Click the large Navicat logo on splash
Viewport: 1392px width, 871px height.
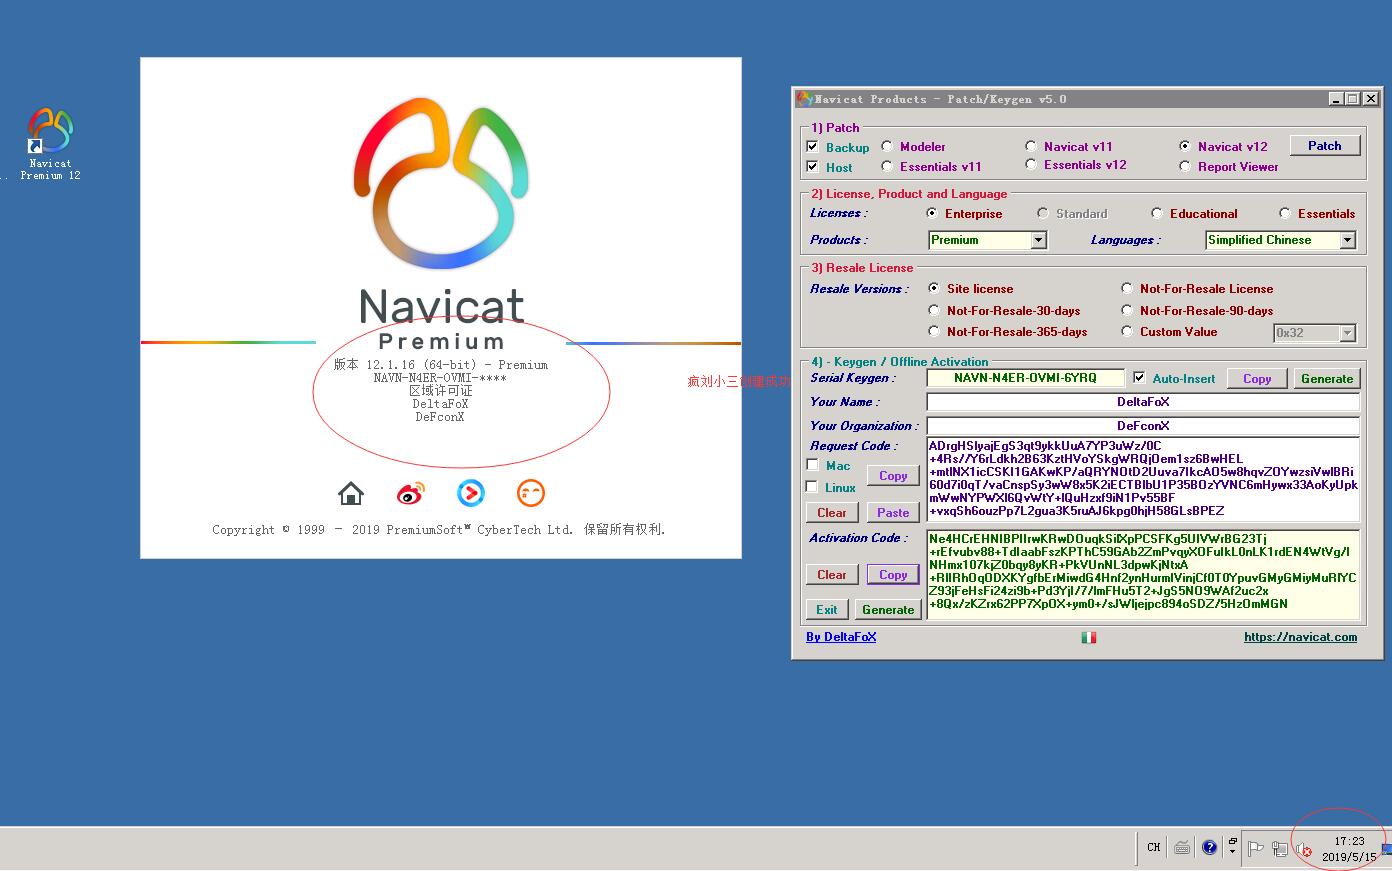(x=441, y=183)
